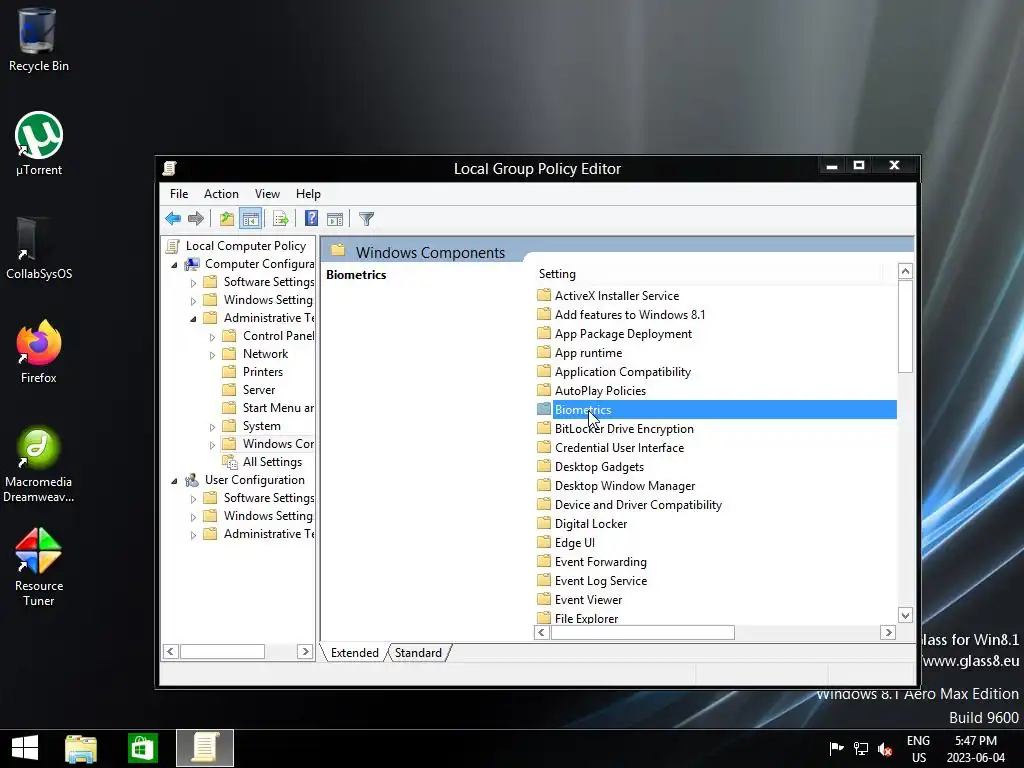
Task: Click the Filter funnel toolbar icon
Action: tap(366, 219)
